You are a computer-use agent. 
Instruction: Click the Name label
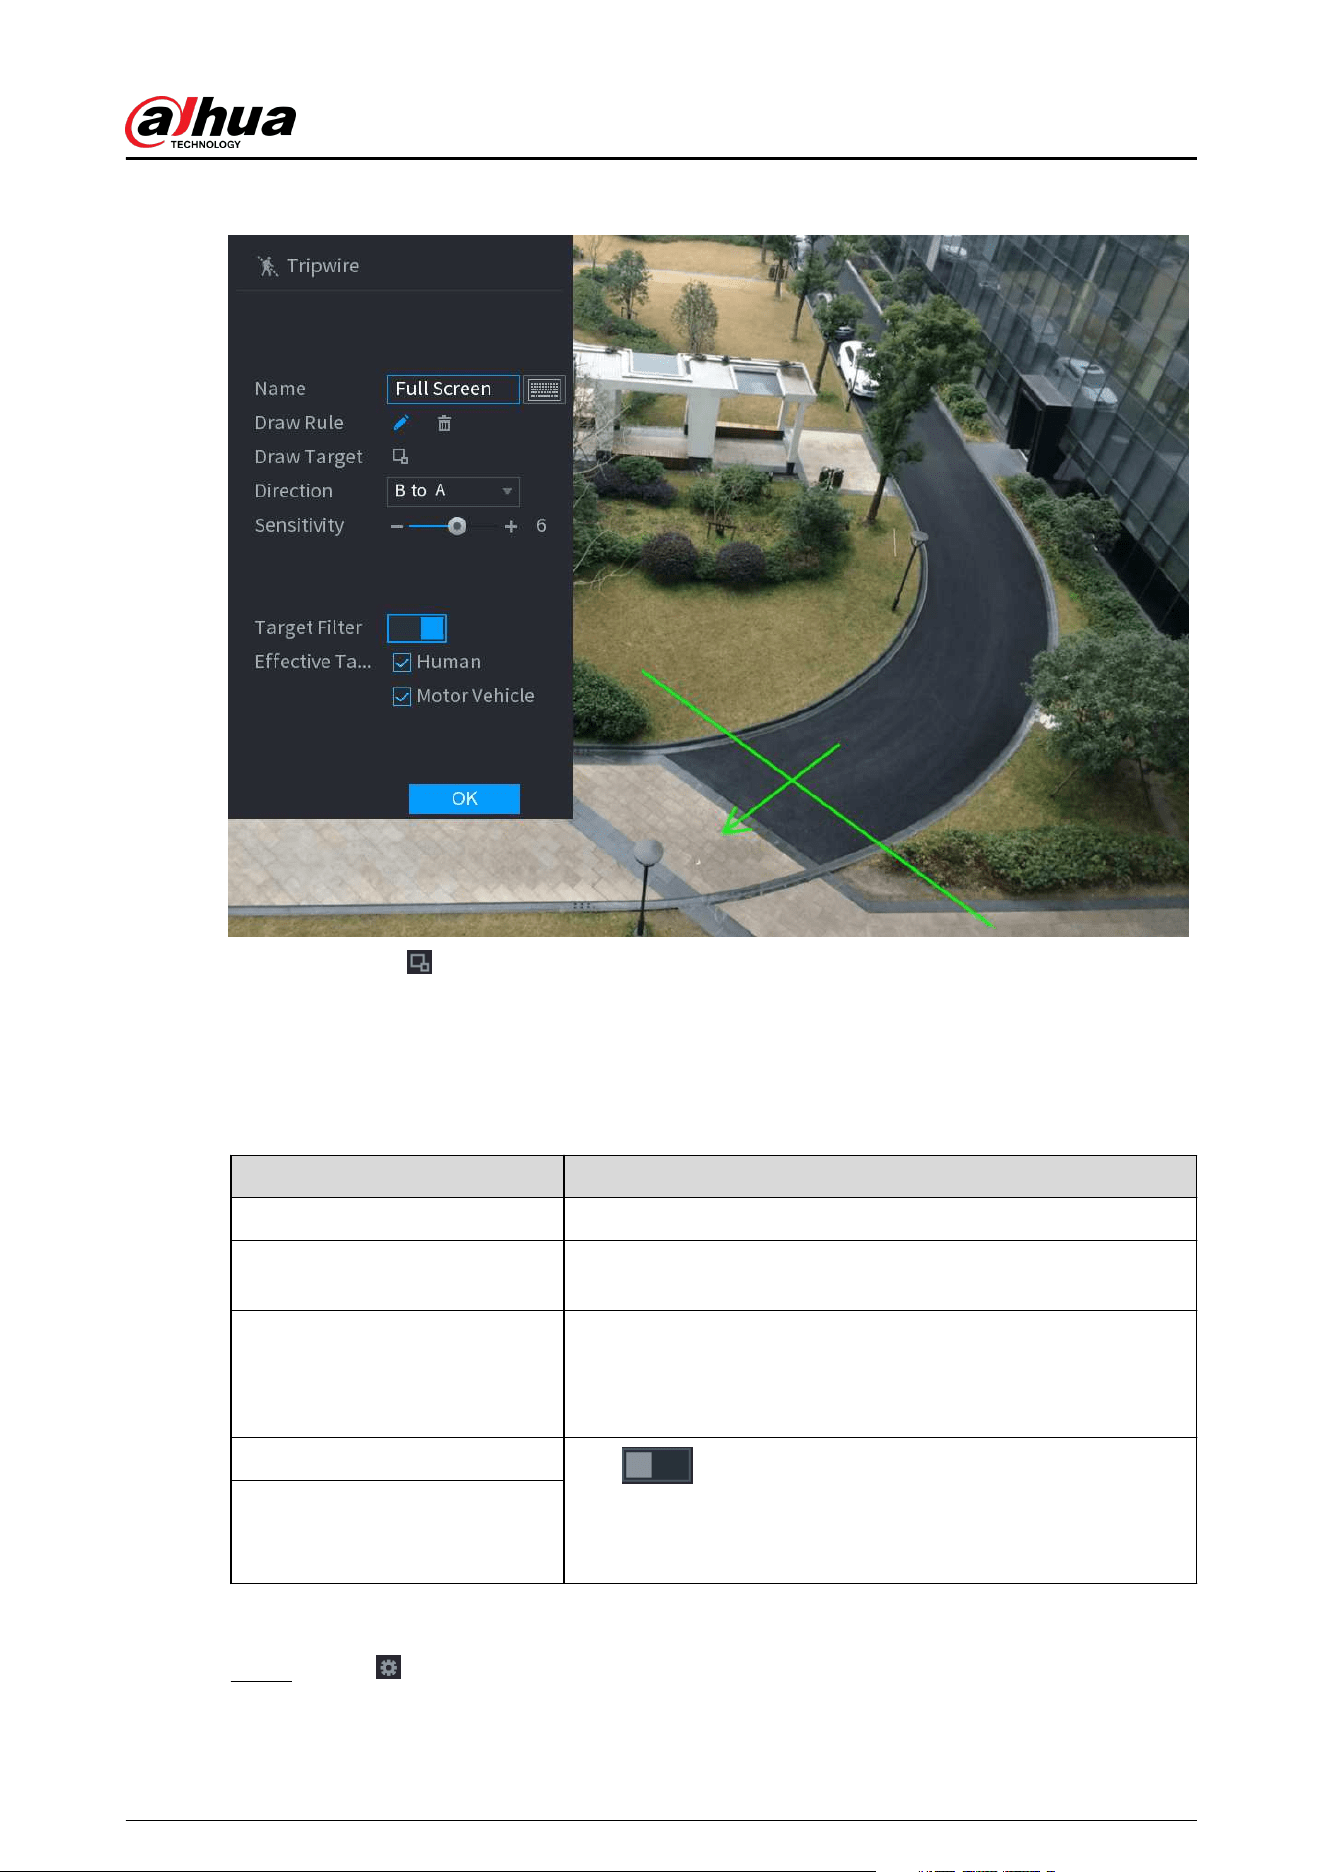click(x=280, y=389)
